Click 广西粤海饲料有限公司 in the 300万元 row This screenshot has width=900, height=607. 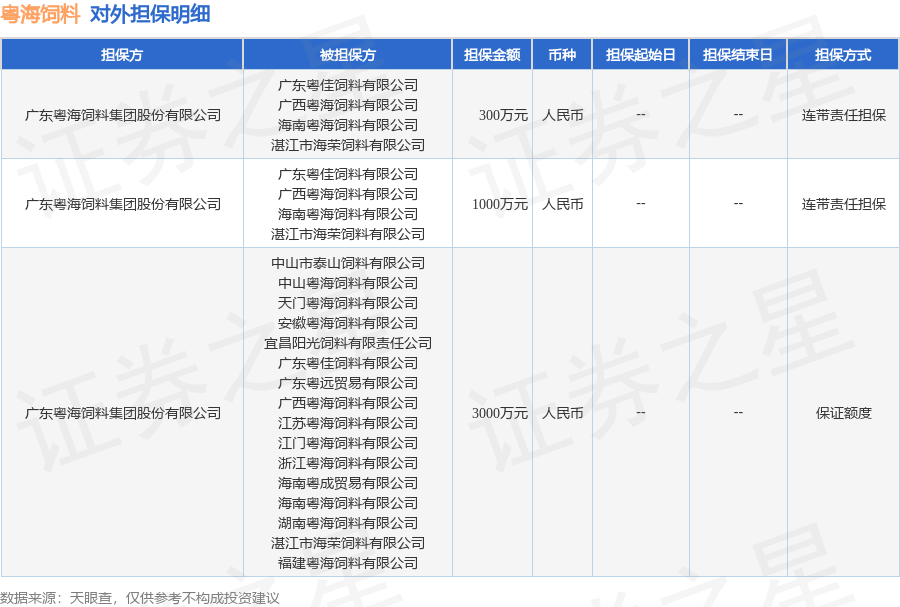click(x=348, y=106)
